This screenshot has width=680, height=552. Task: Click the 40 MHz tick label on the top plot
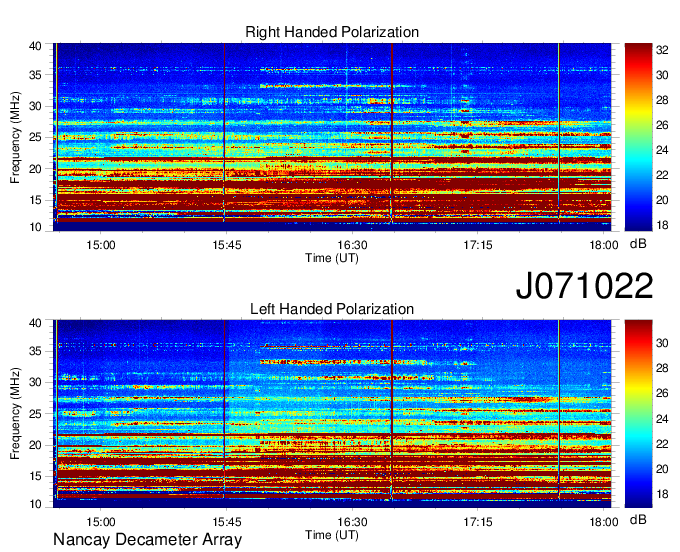click(x=35, y=46)
